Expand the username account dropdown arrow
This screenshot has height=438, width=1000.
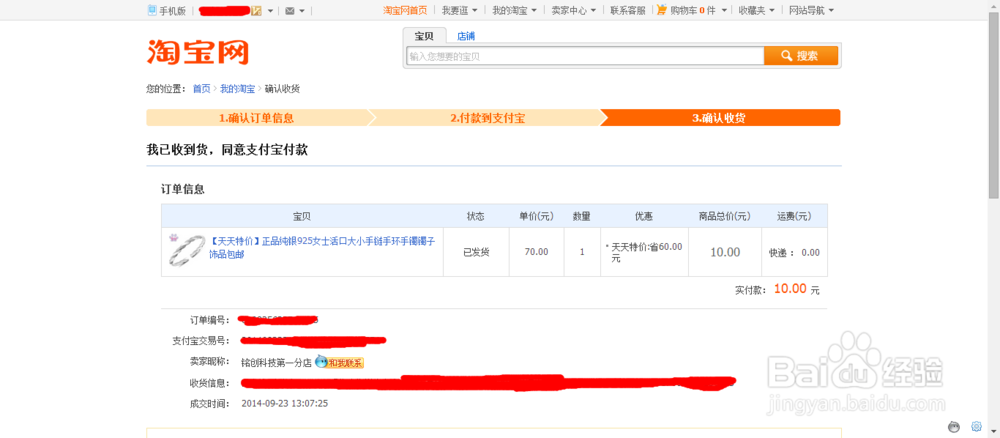pyautogui.click(x=270, y=11)
